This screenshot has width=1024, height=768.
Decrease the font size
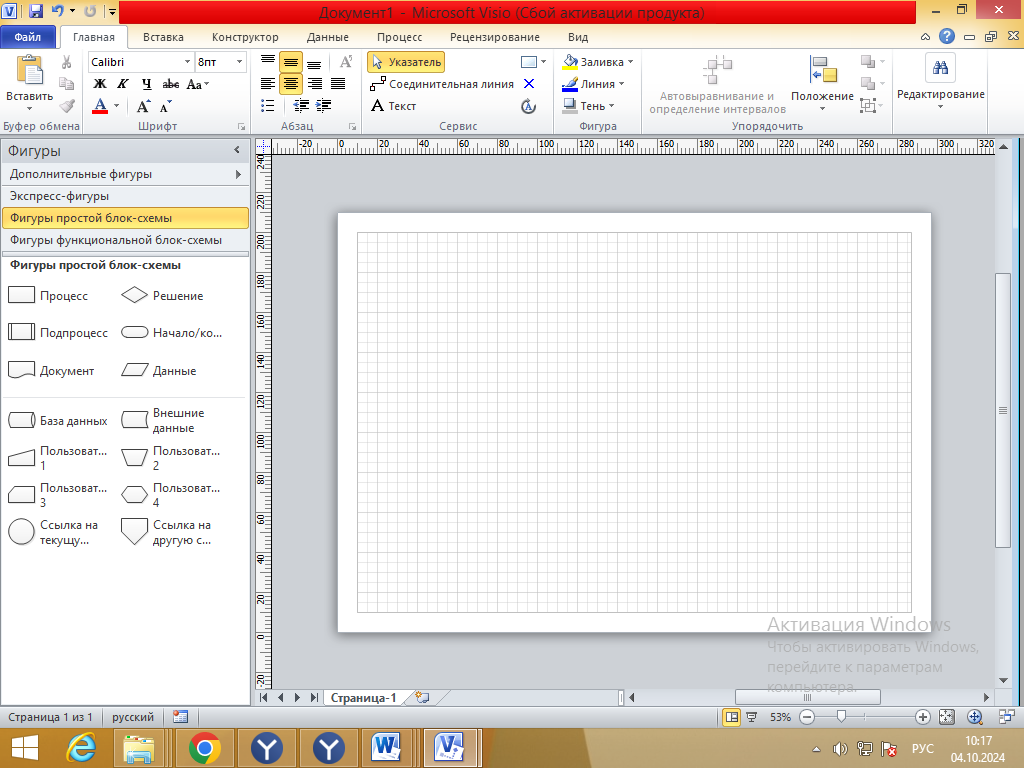165,106
